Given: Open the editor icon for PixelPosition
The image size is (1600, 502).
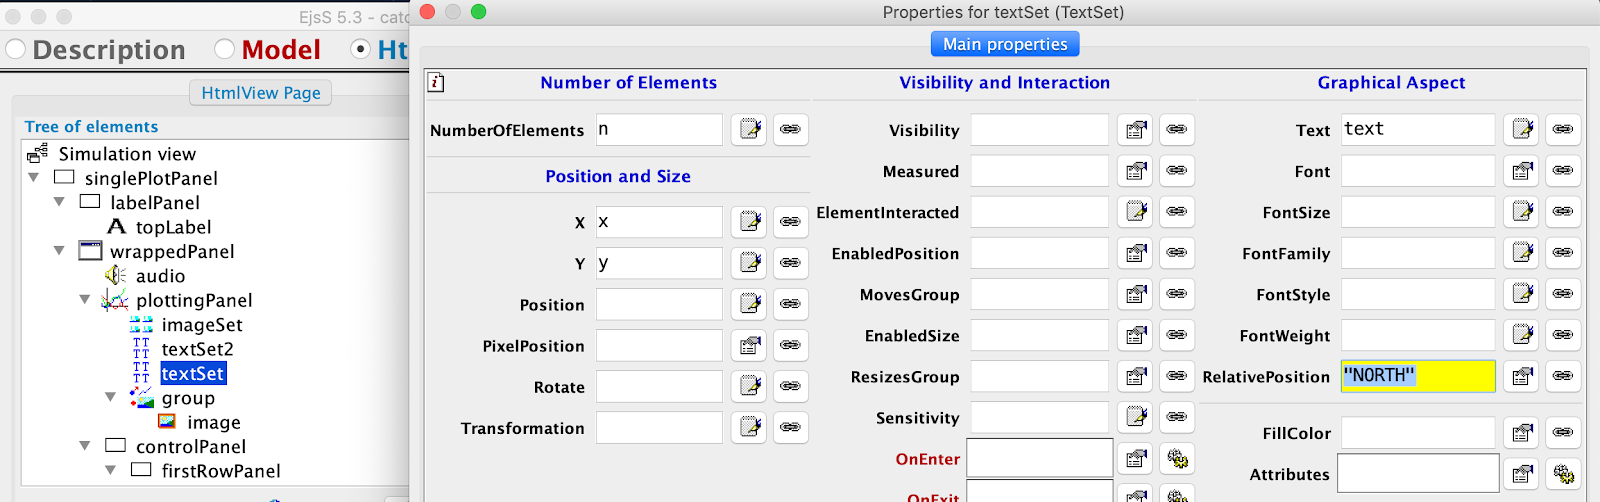Looking at the screenshot, I should pyautogui.click(x=749, y=346).
